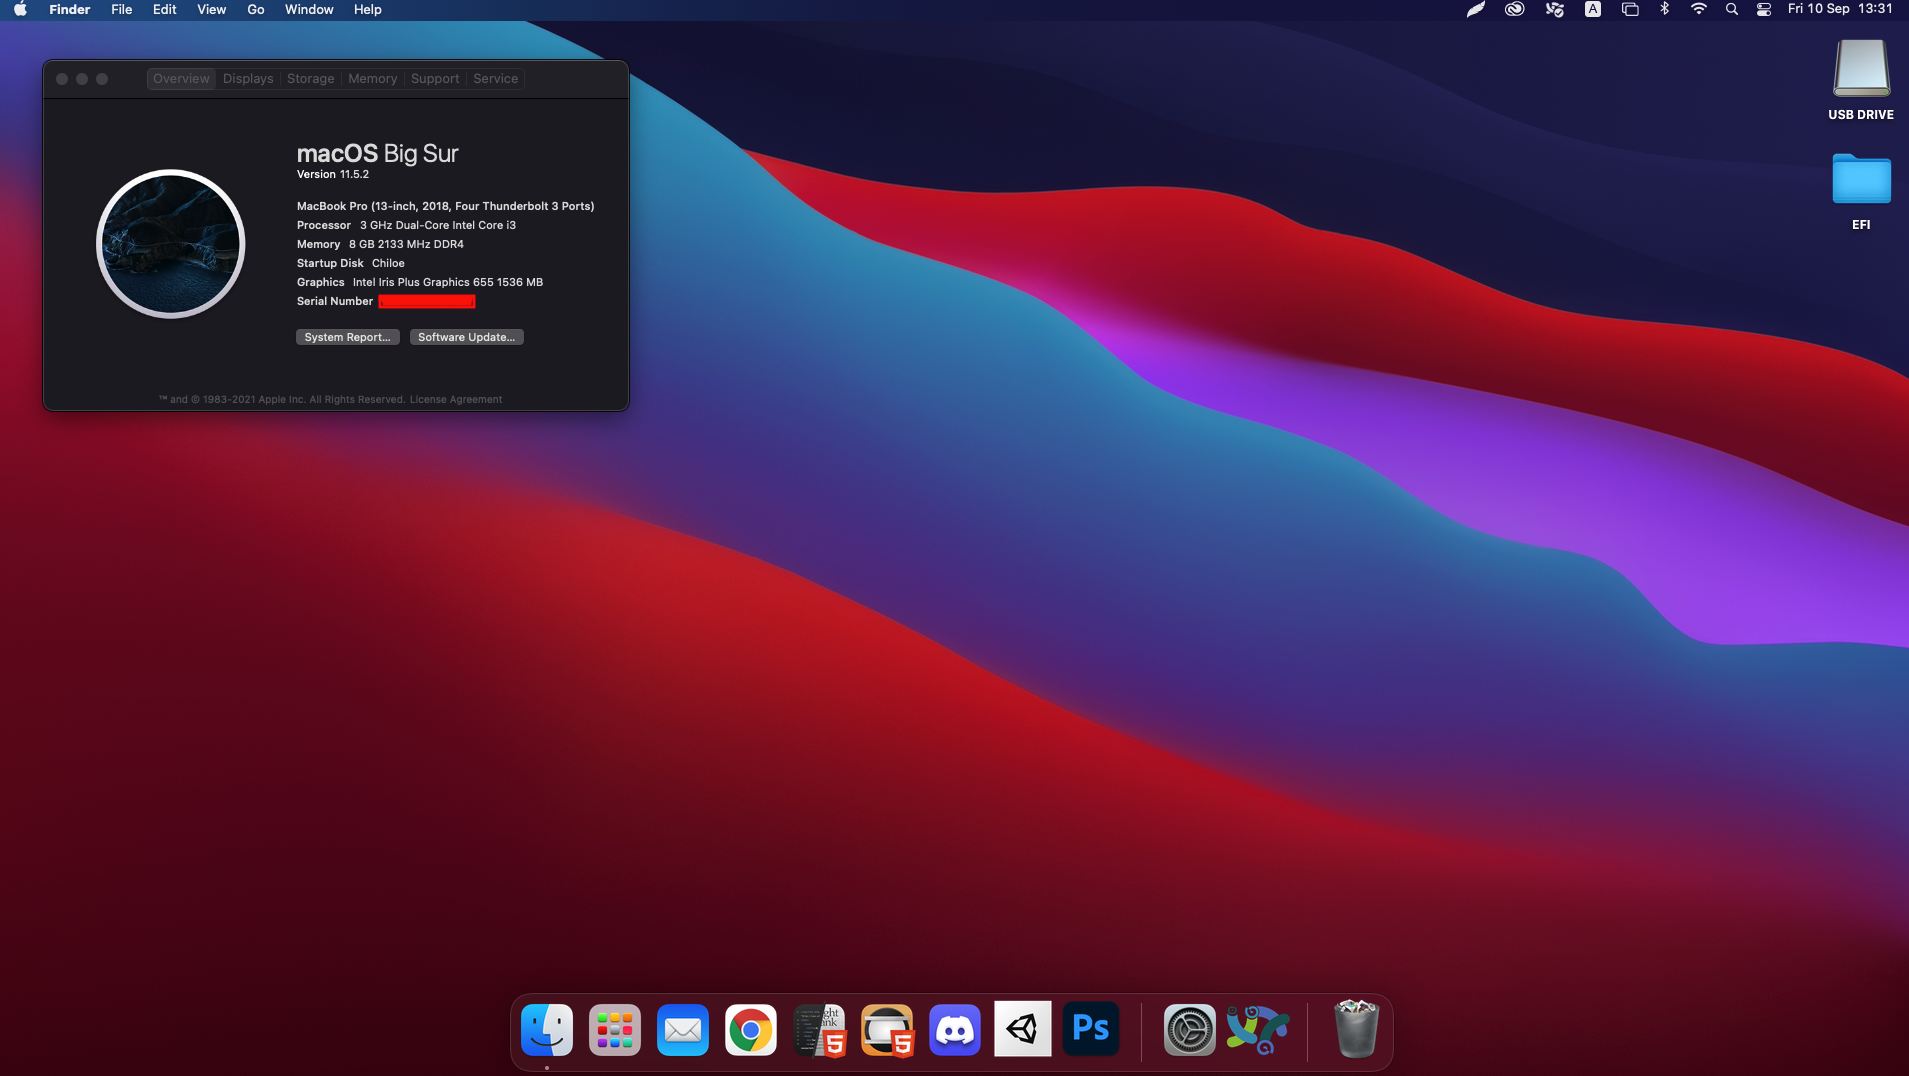Open the Window menu

[x=309, y=9]
